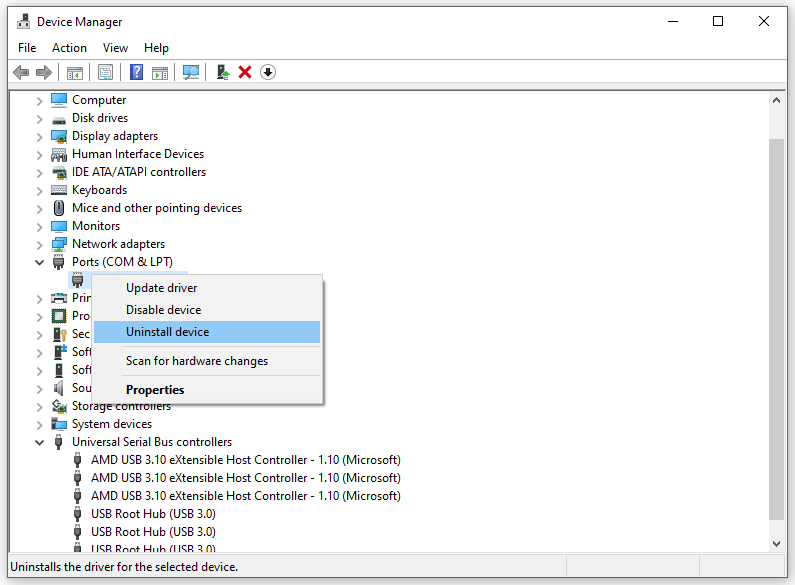
Task: Open Properties from the context menu
Action: 207,390
